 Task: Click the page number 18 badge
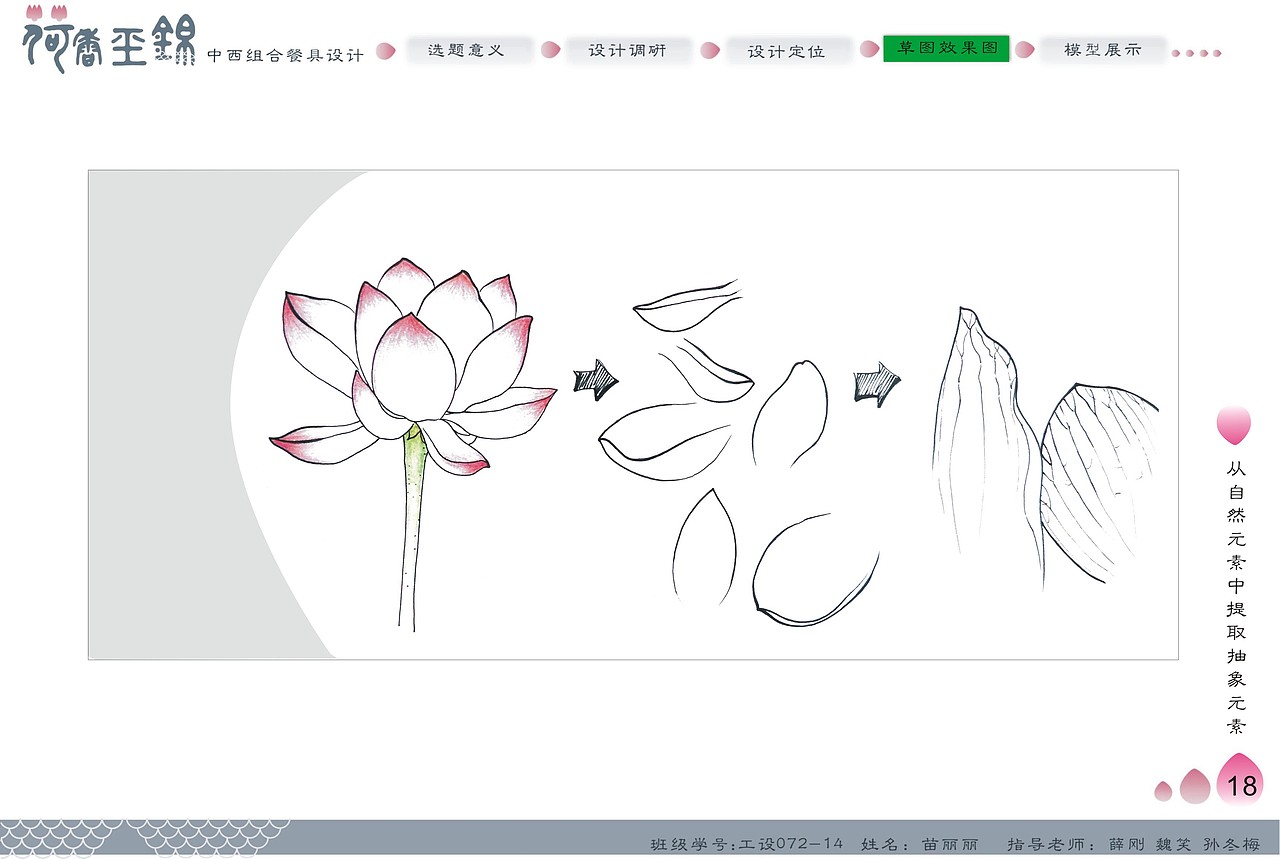coord(1241,781)
